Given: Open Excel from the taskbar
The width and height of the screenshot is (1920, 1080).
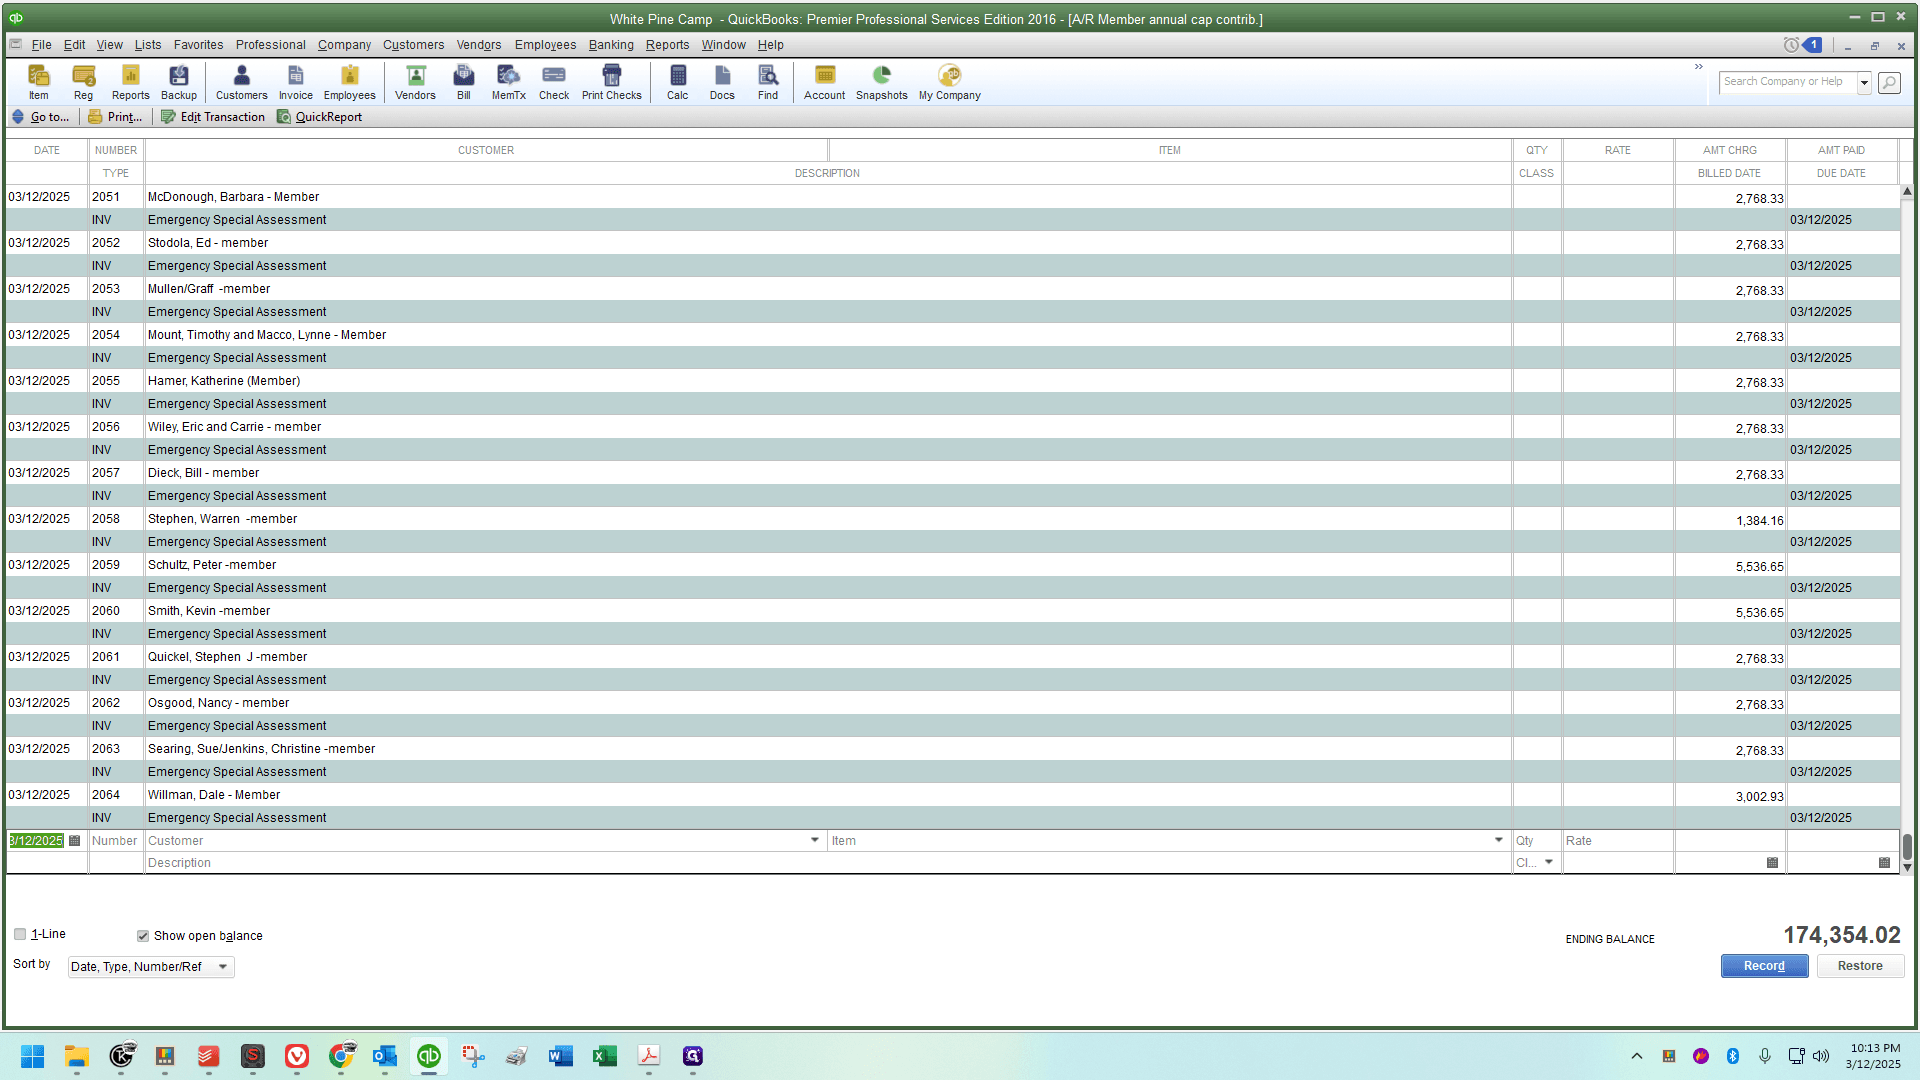Looking at the screenshot, I should click(604, 1056).
